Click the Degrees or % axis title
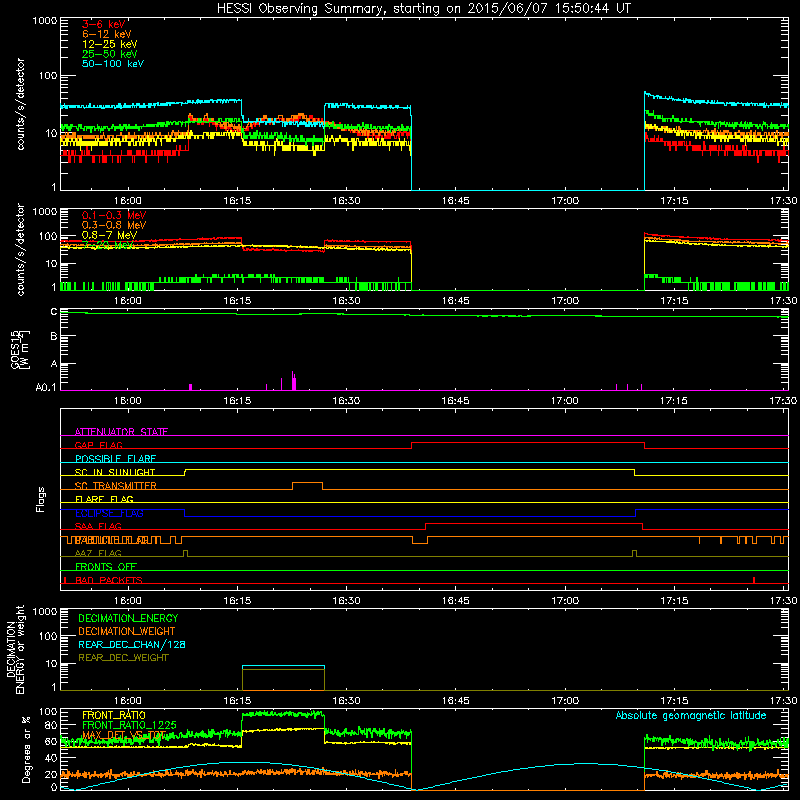 pos(26,749)
